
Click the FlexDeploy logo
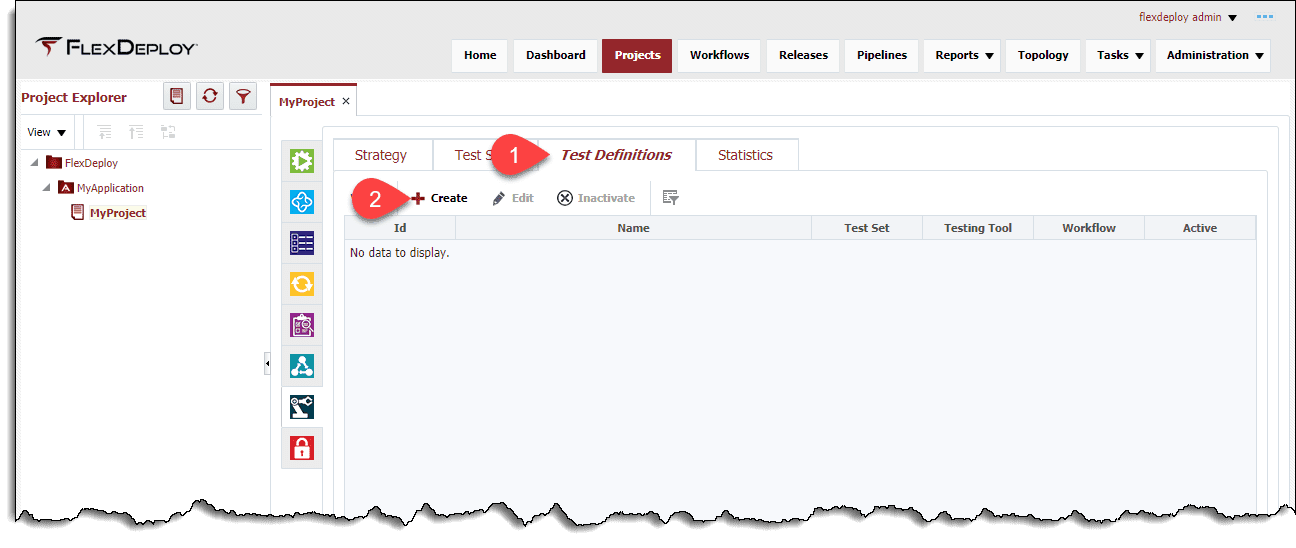click(116, 47)
